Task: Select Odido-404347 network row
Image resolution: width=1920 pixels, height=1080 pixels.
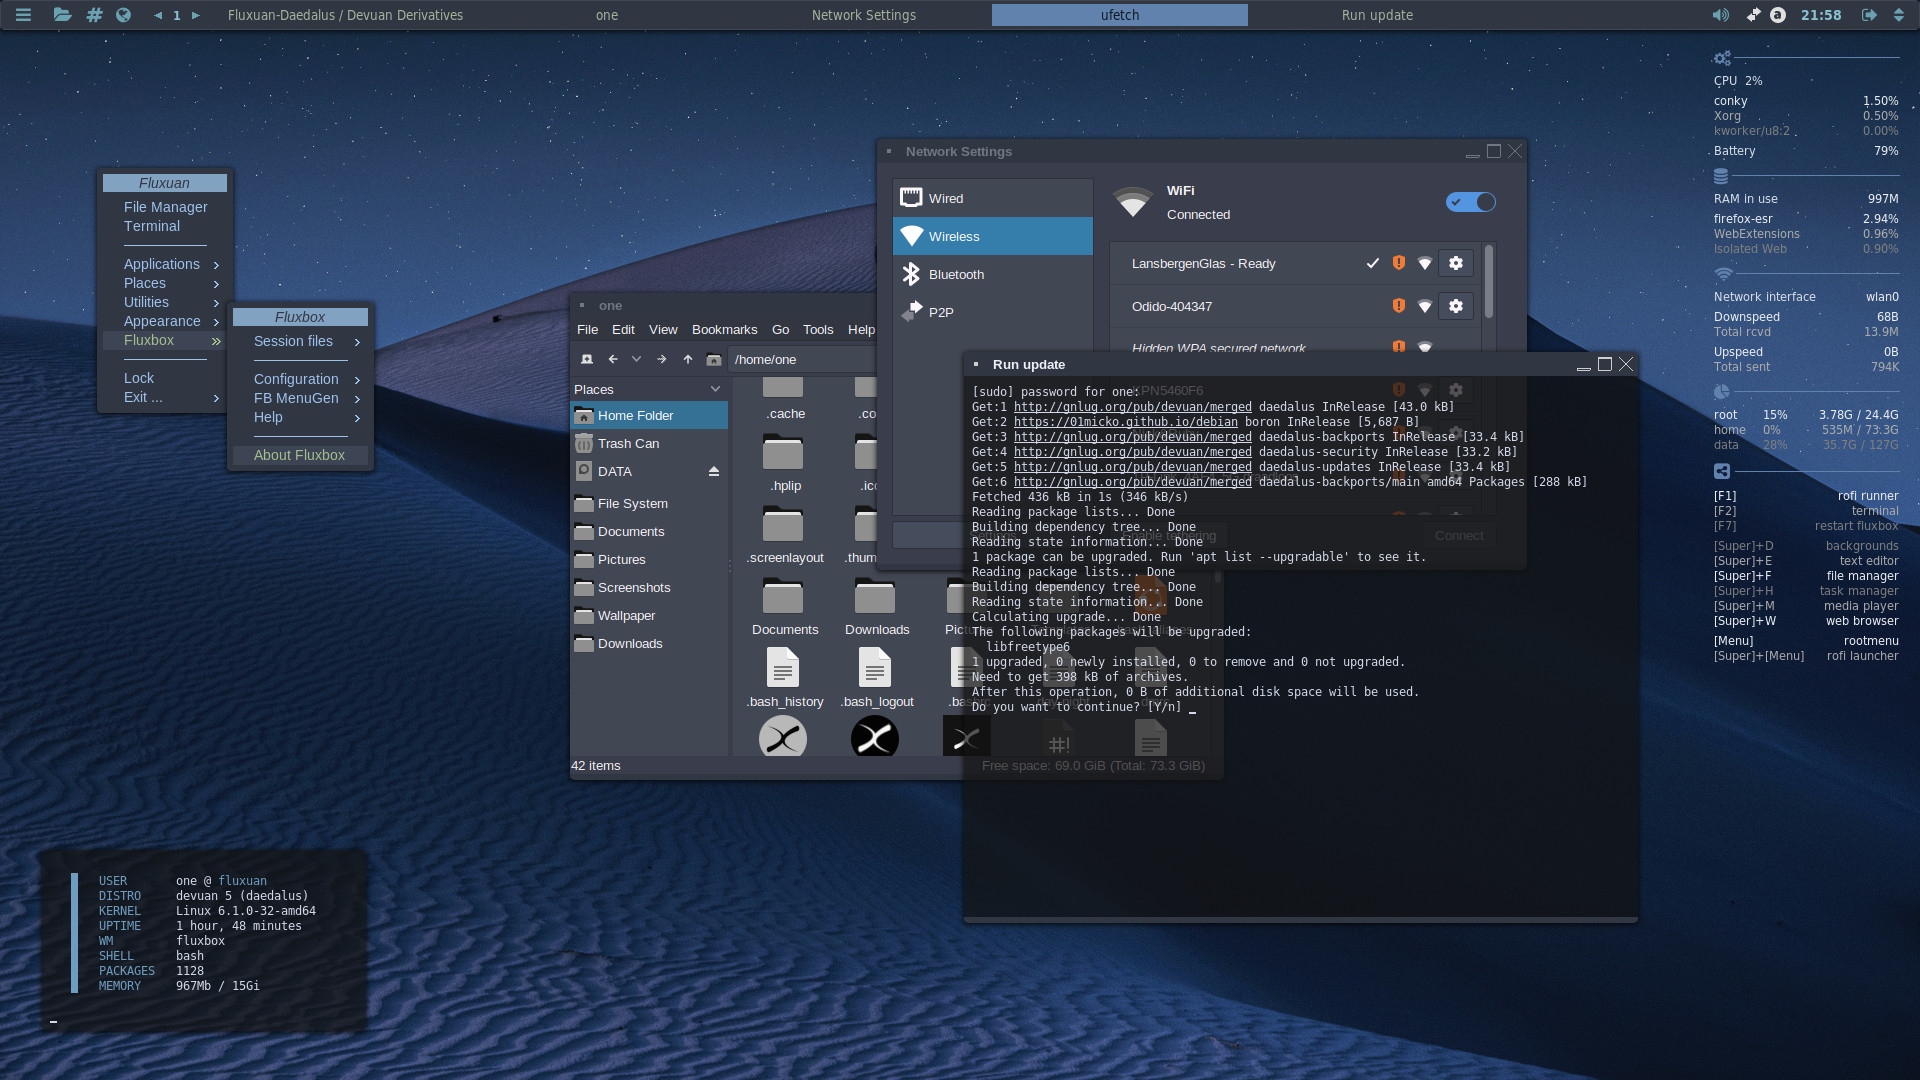Action: [x=1295, y=306]
